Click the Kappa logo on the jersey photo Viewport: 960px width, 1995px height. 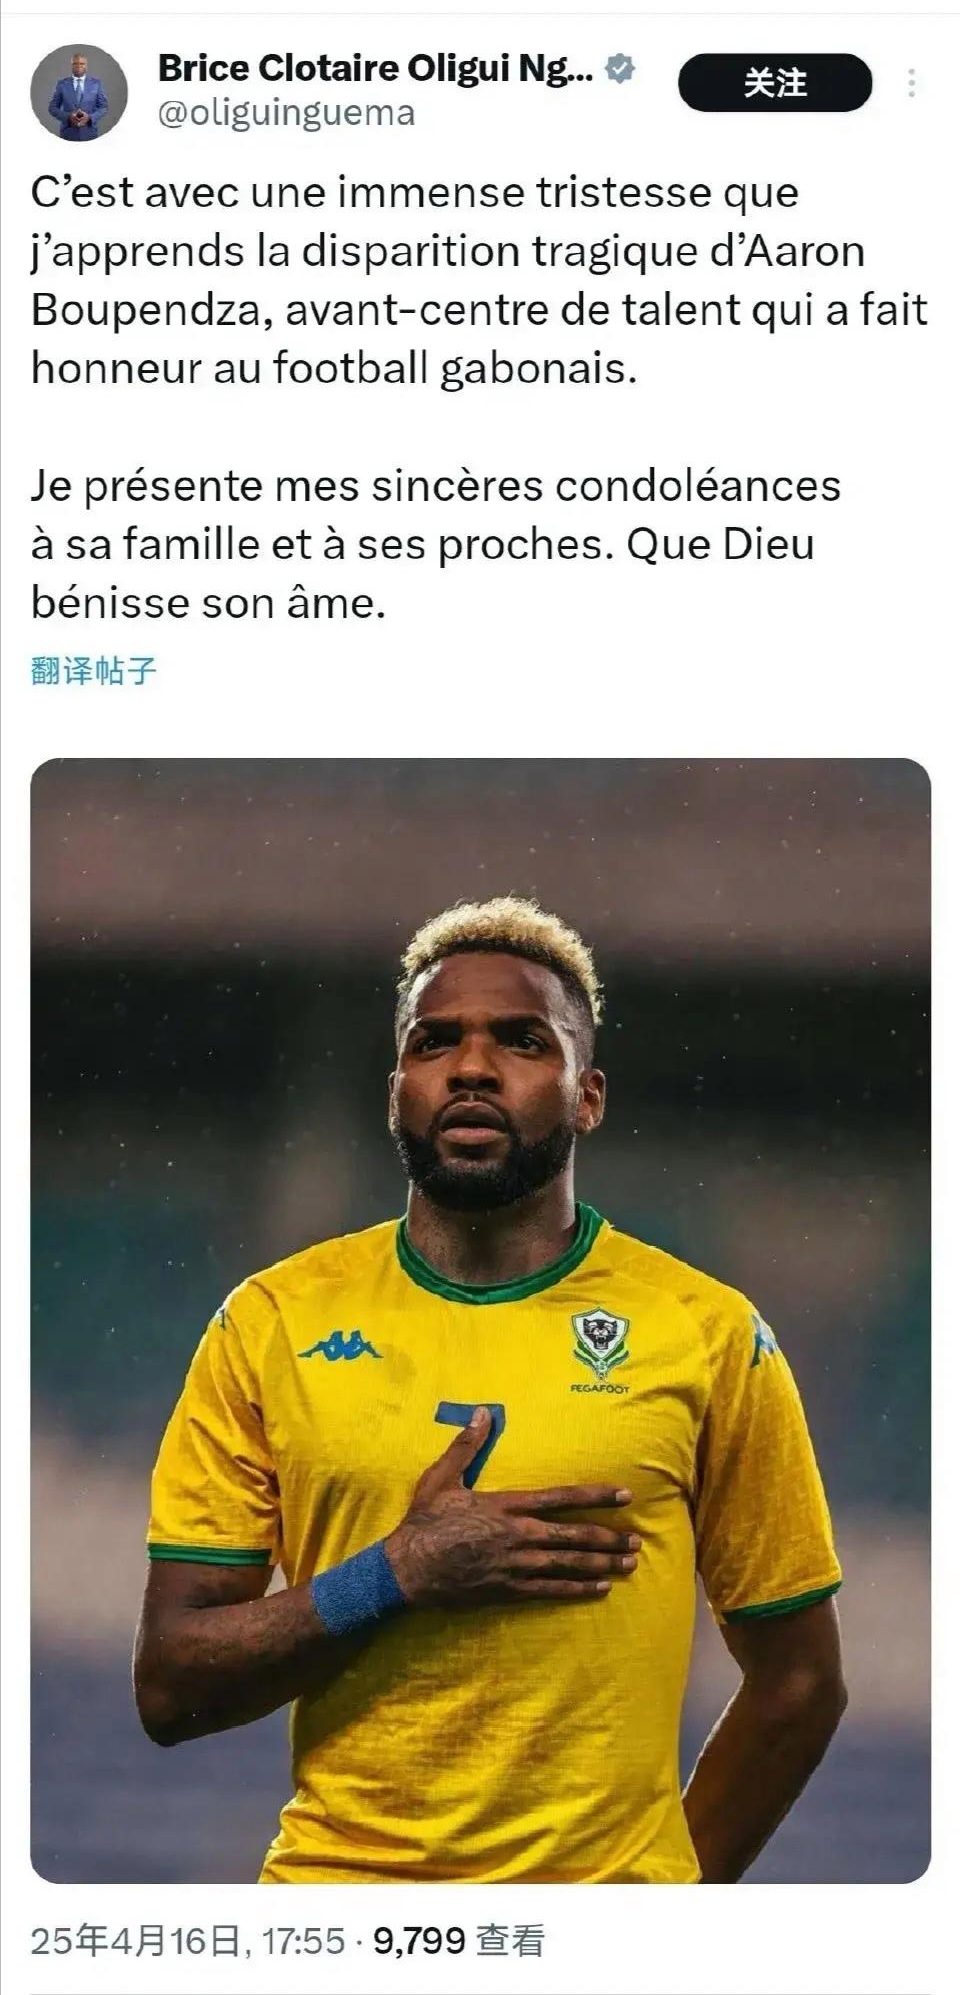pyautogui.click(x=340, y=1346)
